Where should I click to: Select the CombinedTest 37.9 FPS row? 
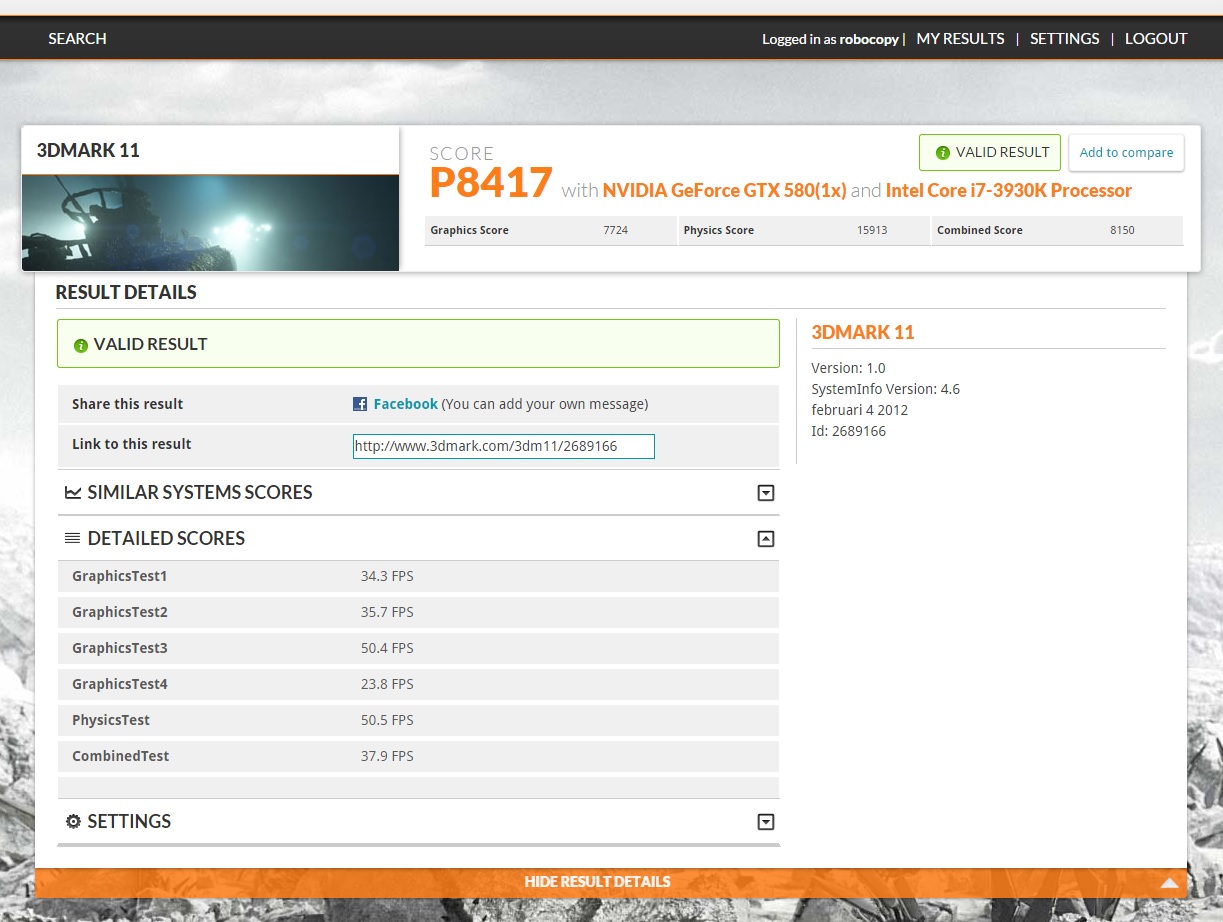(x=418, y=756)
